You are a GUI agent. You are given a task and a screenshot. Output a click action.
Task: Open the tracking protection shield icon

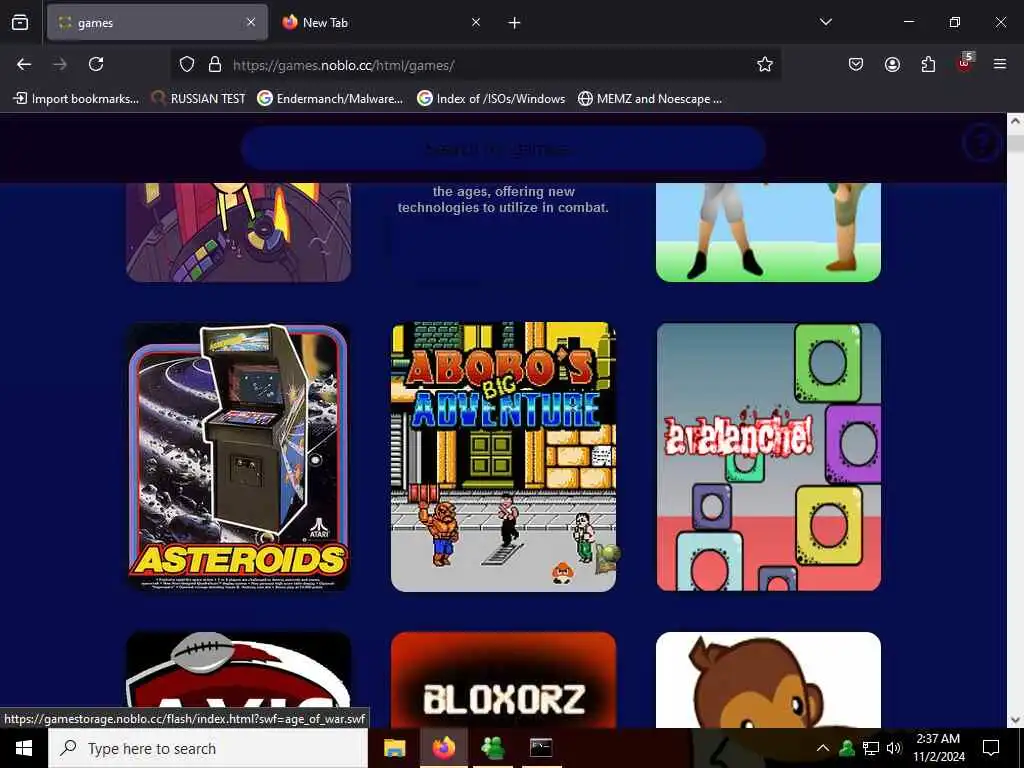187,65
